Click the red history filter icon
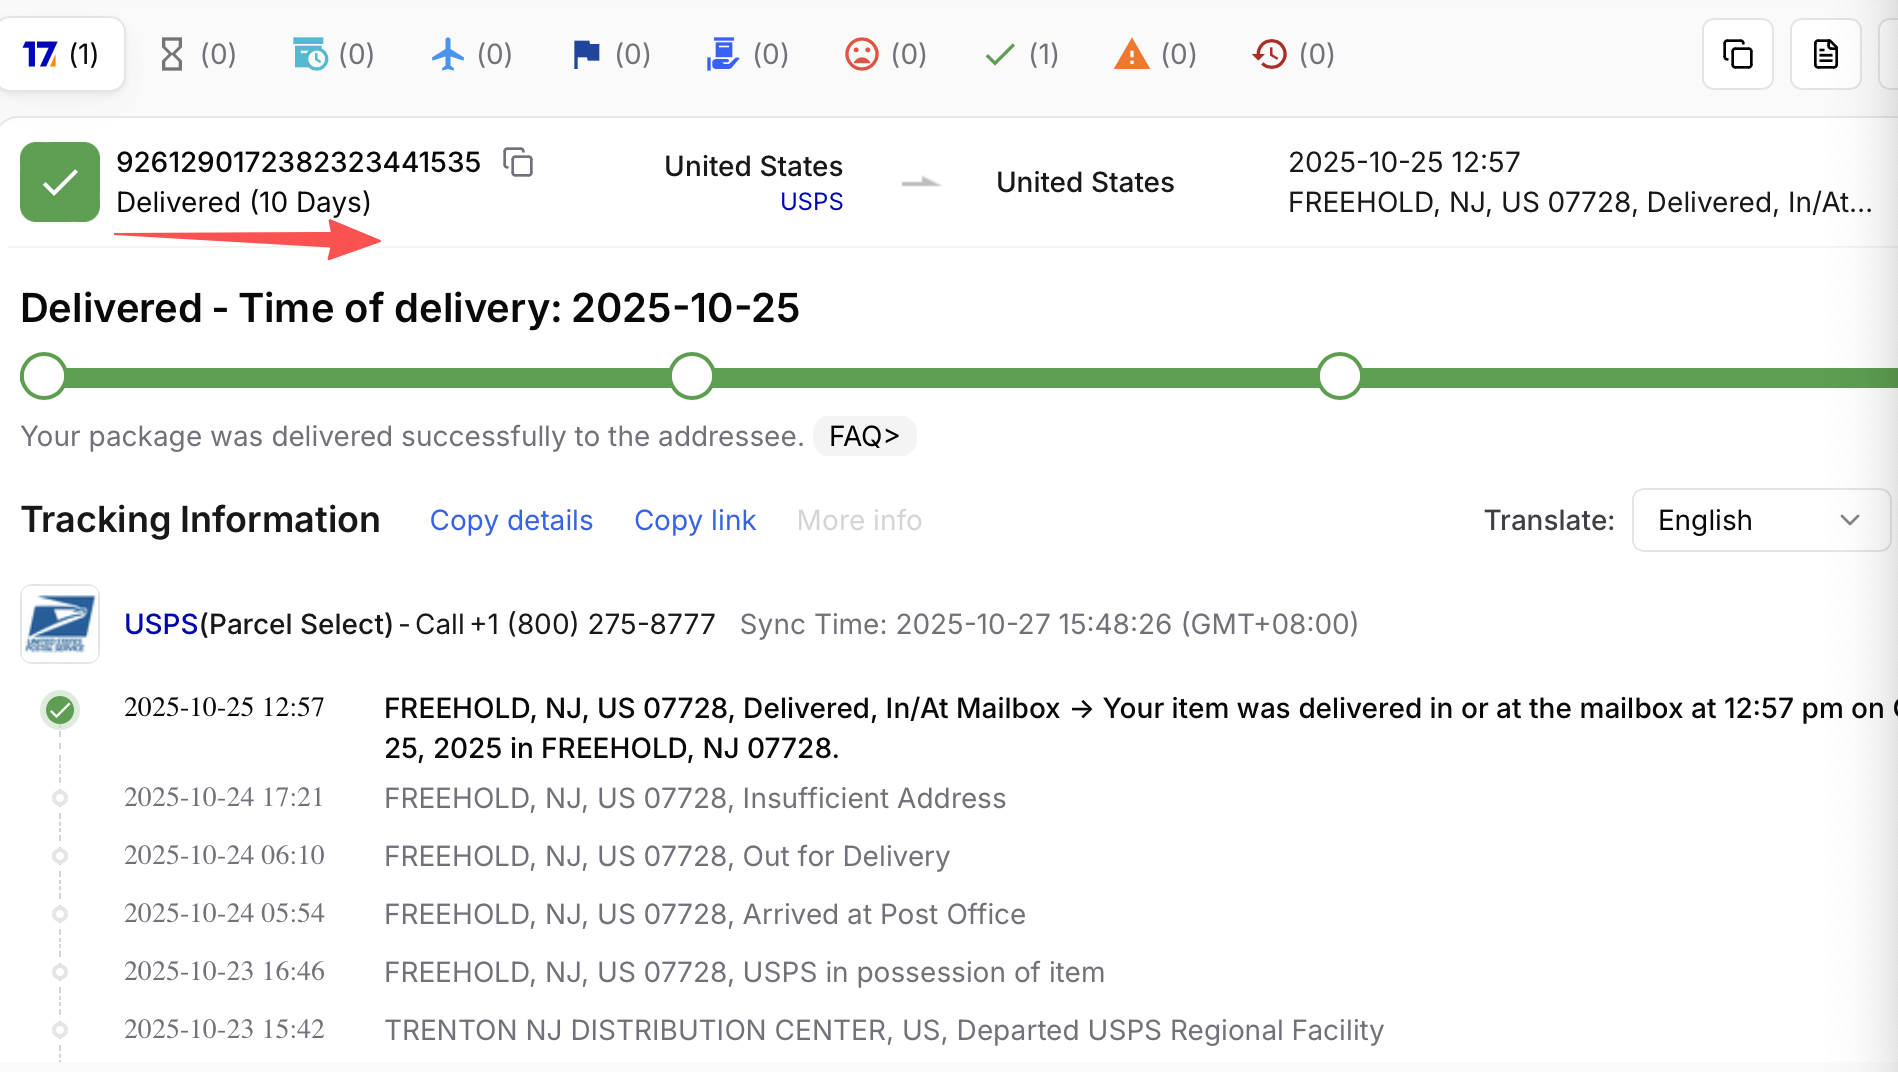 click(1268, 54)
